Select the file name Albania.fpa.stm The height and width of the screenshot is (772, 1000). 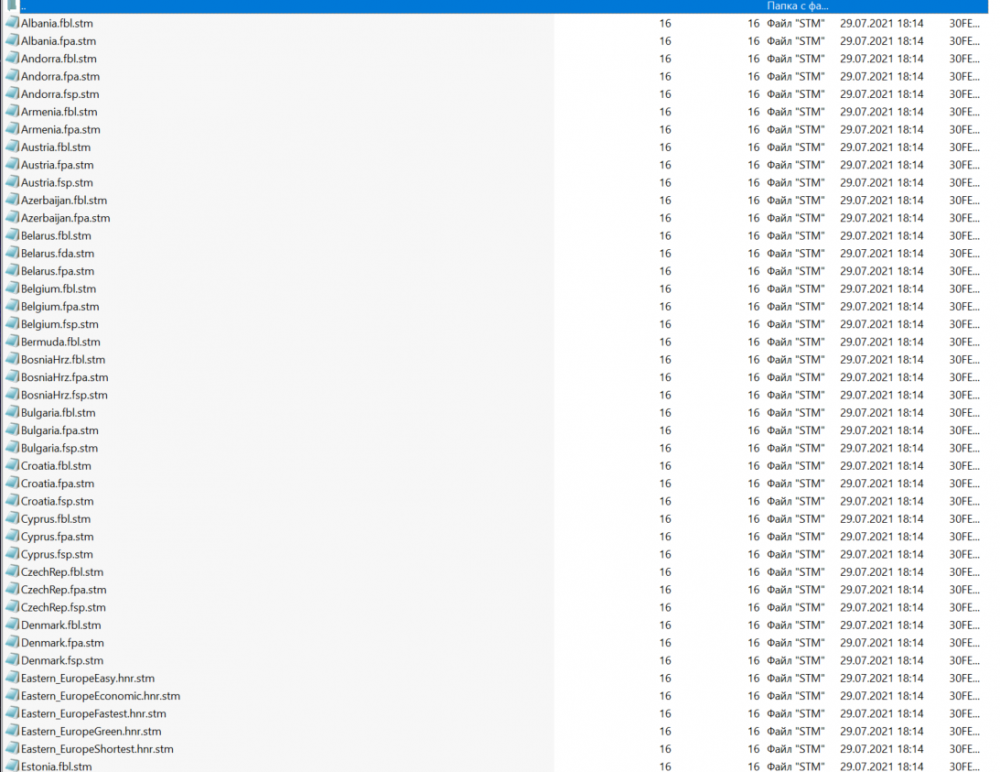(x=59, y=41)
